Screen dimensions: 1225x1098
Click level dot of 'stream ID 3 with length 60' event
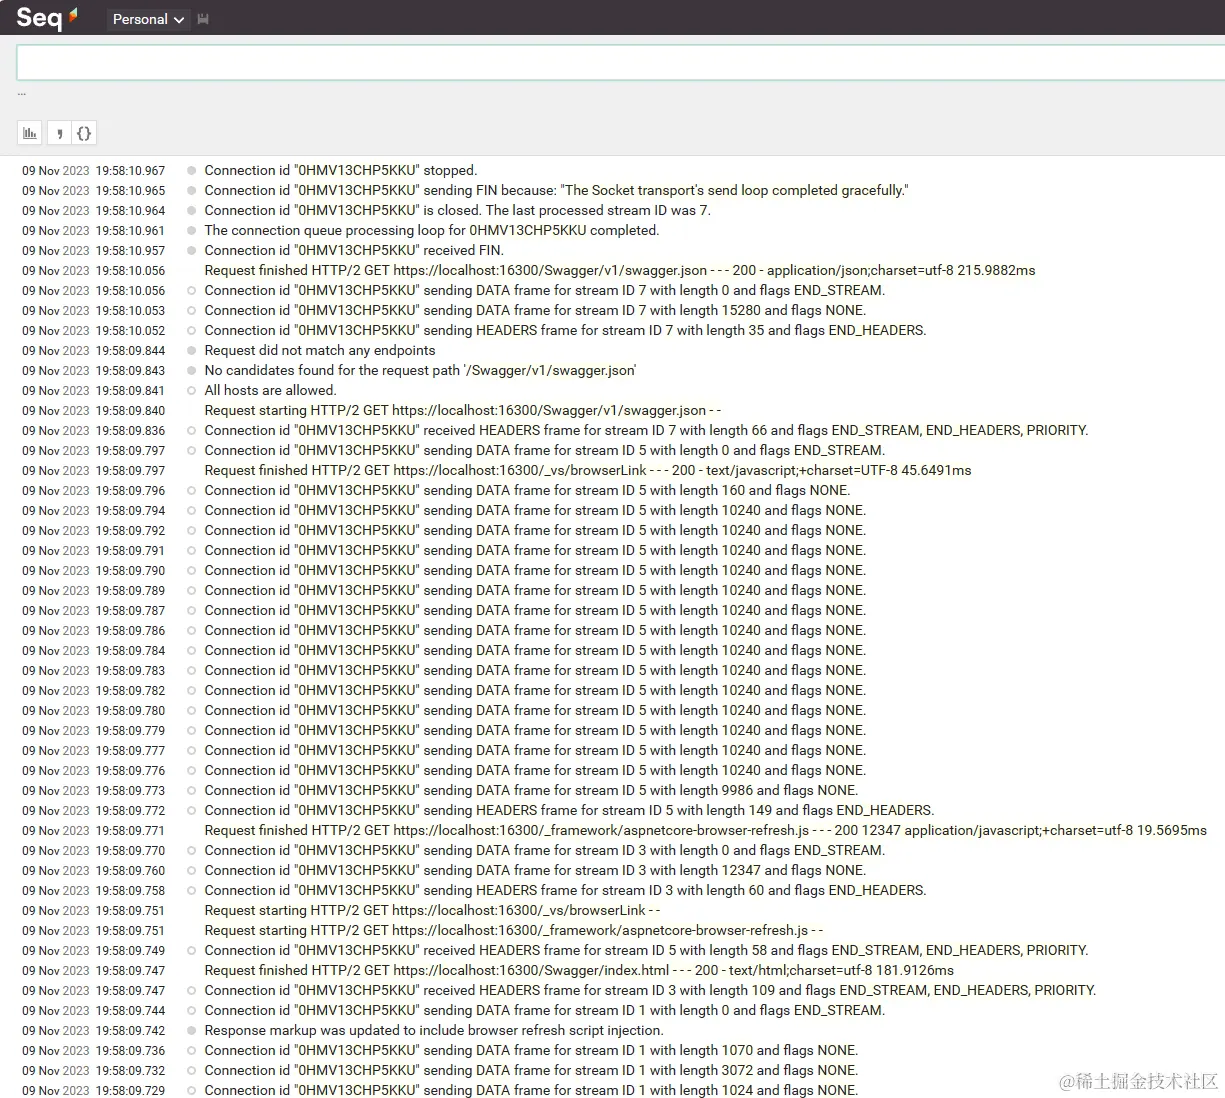pos(191,891)
